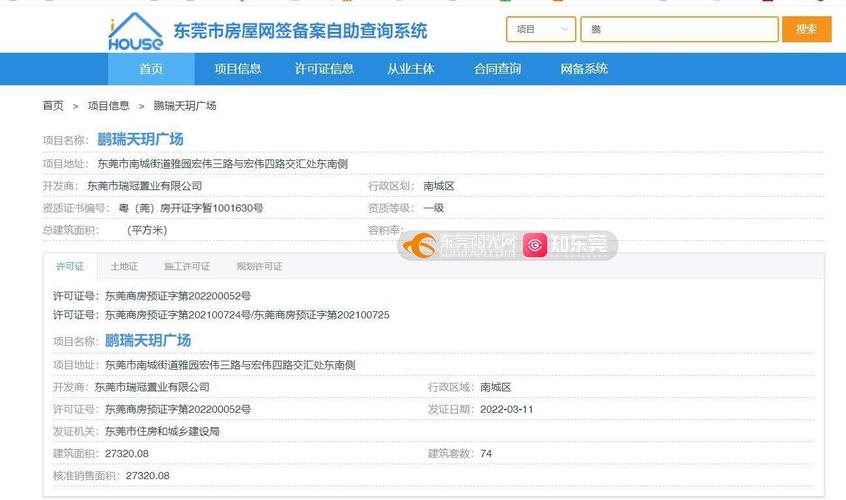The height and width of the screenshot is (500, 846).
Task: Select the 许可证 tab
Action: coord(70,266)
